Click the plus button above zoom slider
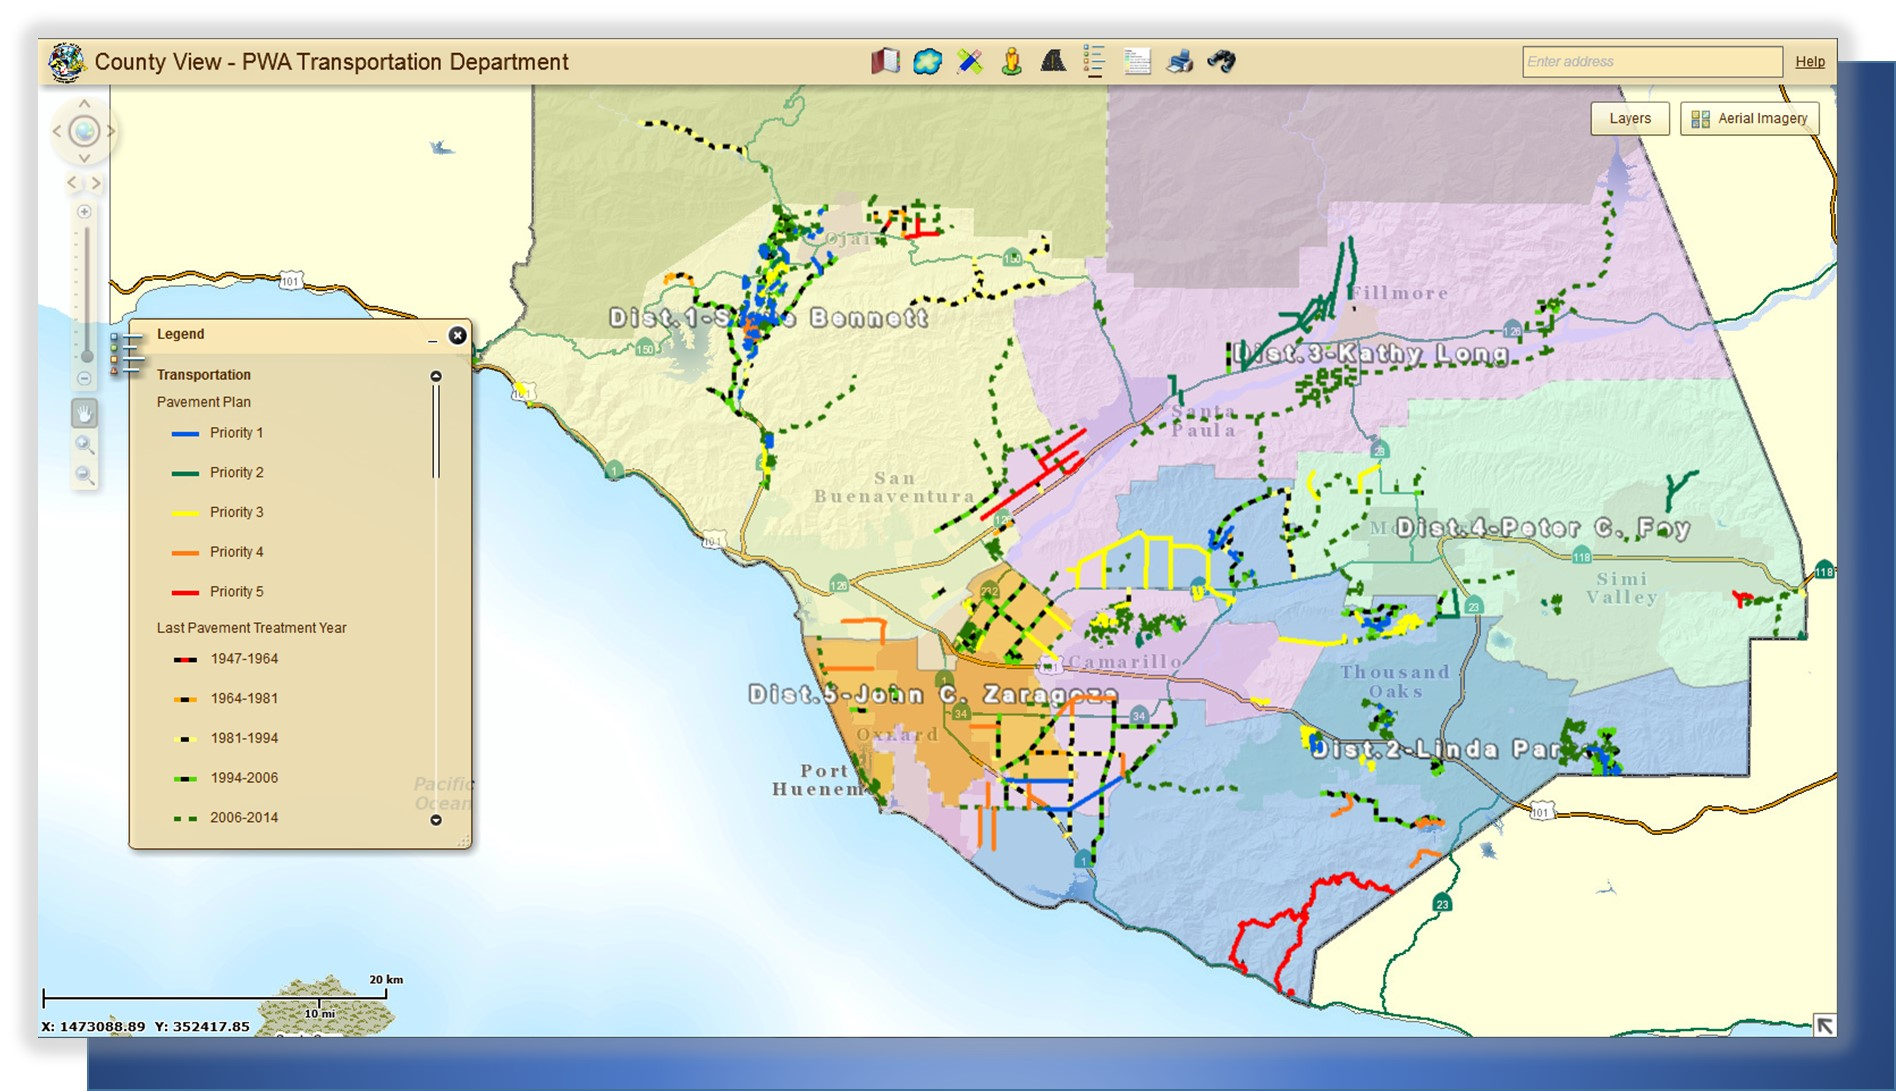This screenshot has height=1091, width=1896. click(84, 212)
